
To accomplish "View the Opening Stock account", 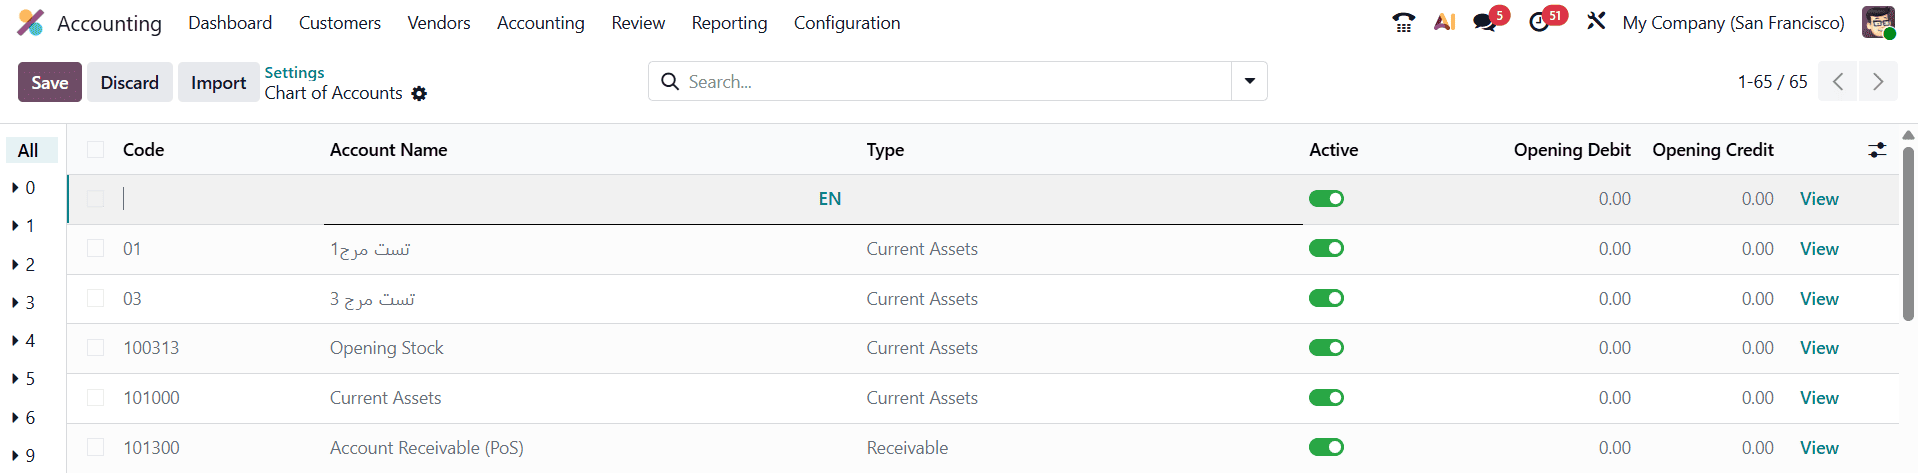I will [x=1819, y=348].
